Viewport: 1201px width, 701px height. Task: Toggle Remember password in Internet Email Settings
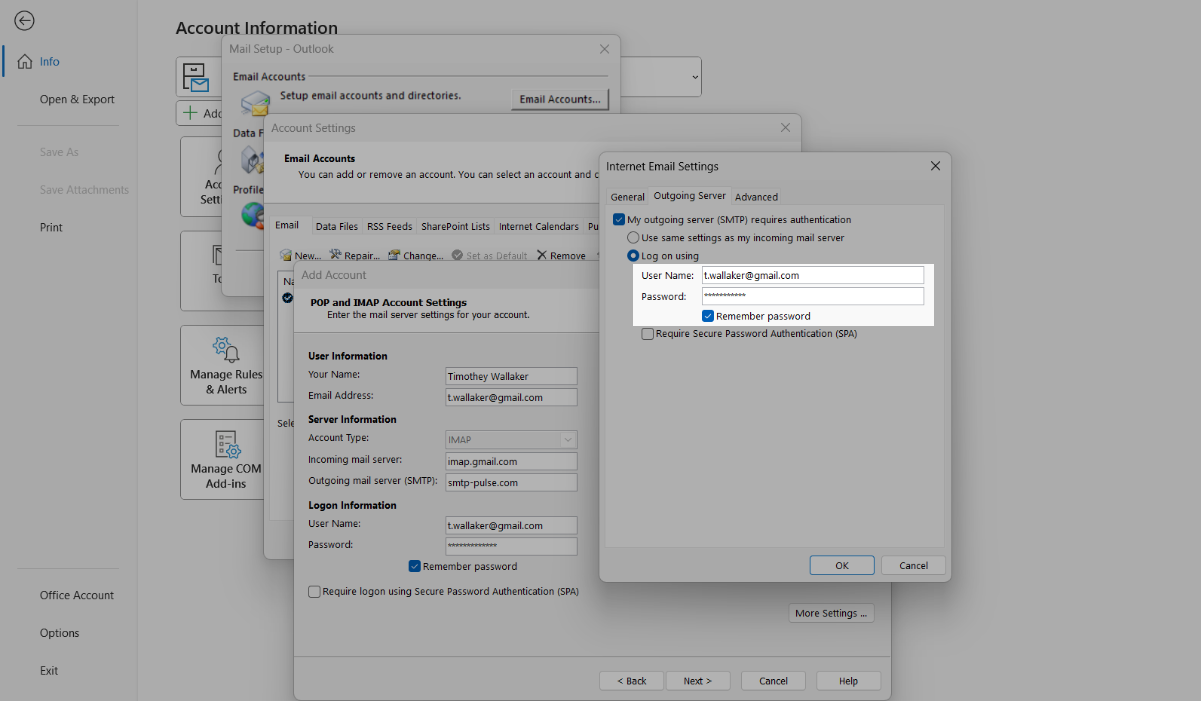(x=708, y=316)
